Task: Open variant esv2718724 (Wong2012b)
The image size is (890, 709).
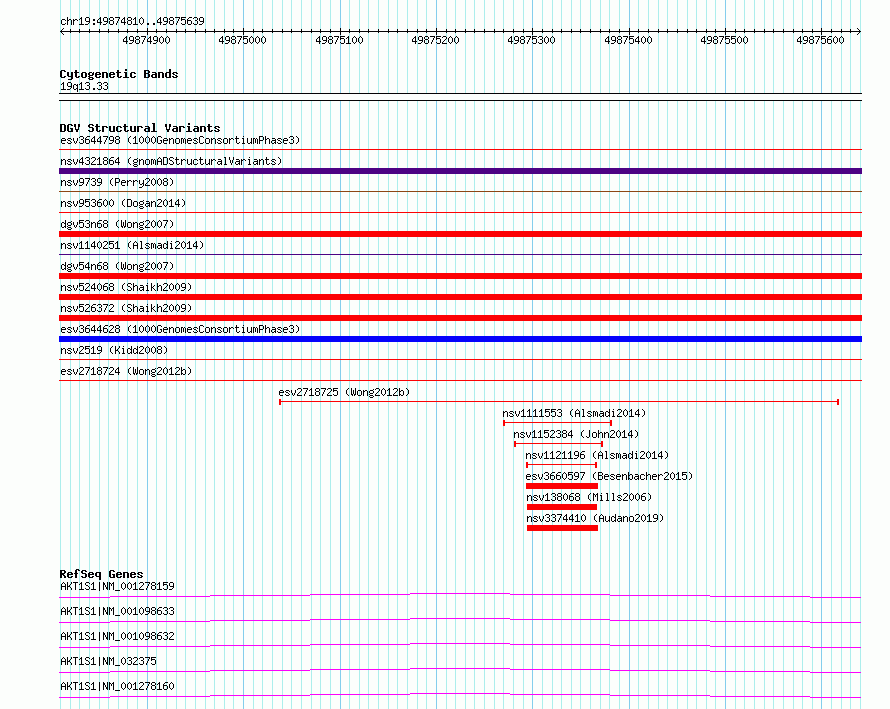Action: tap(126, 371)
